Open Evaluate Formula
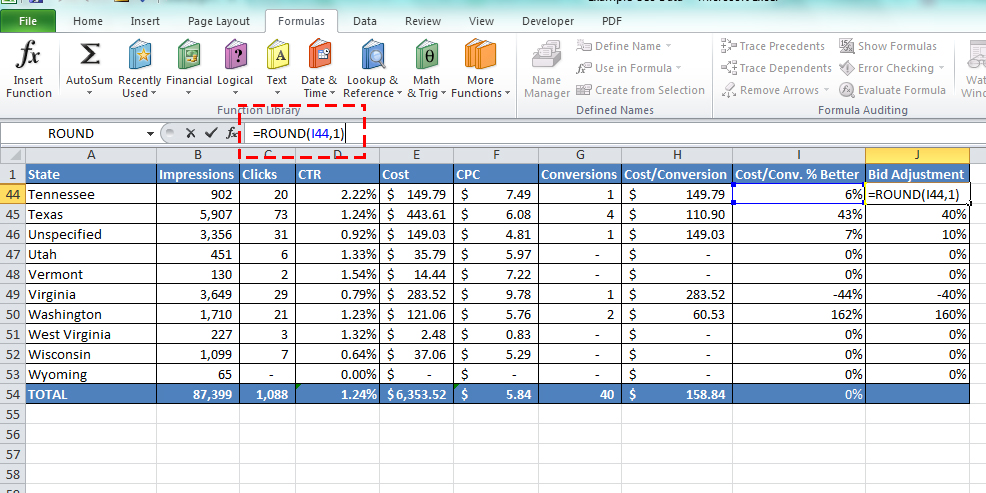The width and height of the screenshot is (986, 493). (x=892, y=90)
